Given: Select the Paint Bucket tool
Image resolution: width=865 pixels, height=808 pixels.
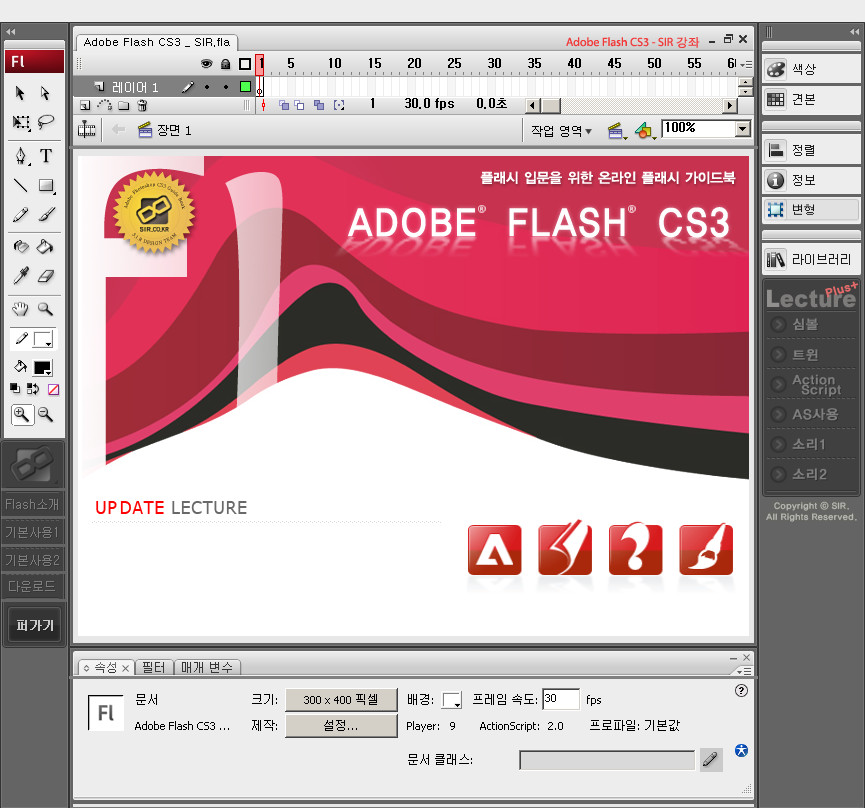Looking at the screenshot, I should point(45,247).
